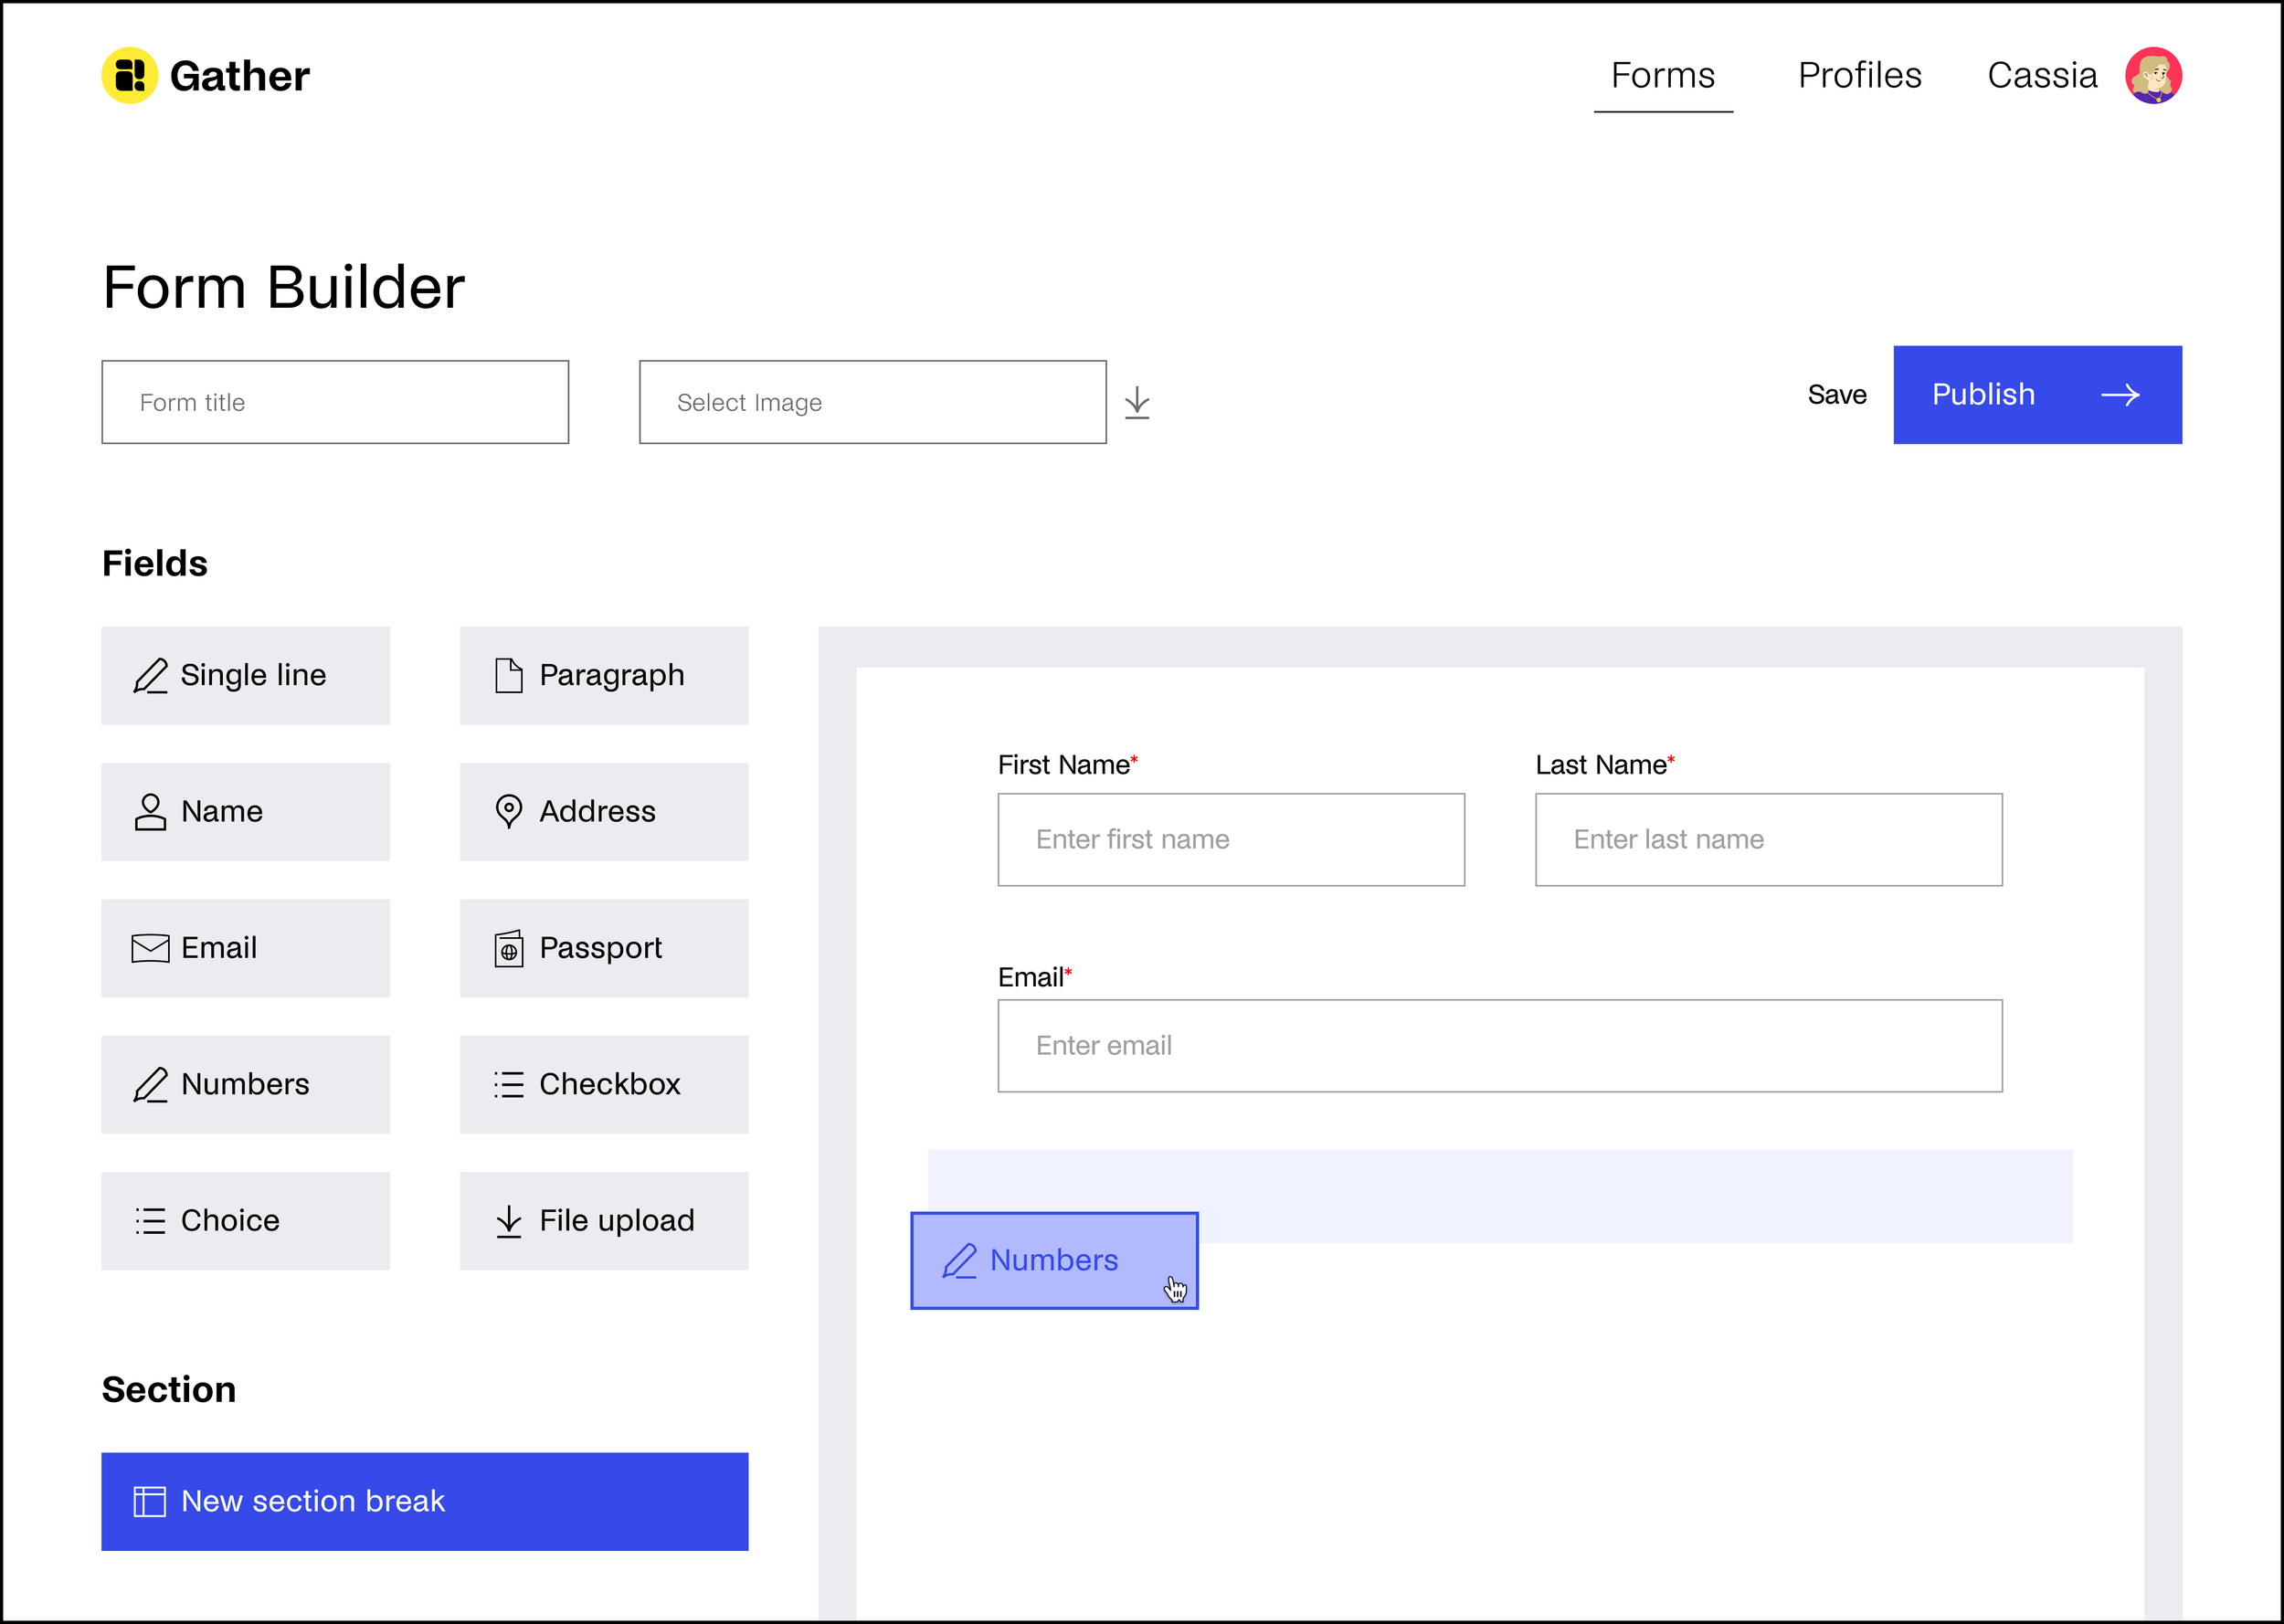This screenshot has width=2284, height=1624.
Task: Click the Enter email input box
Action: point(1499,1045)
